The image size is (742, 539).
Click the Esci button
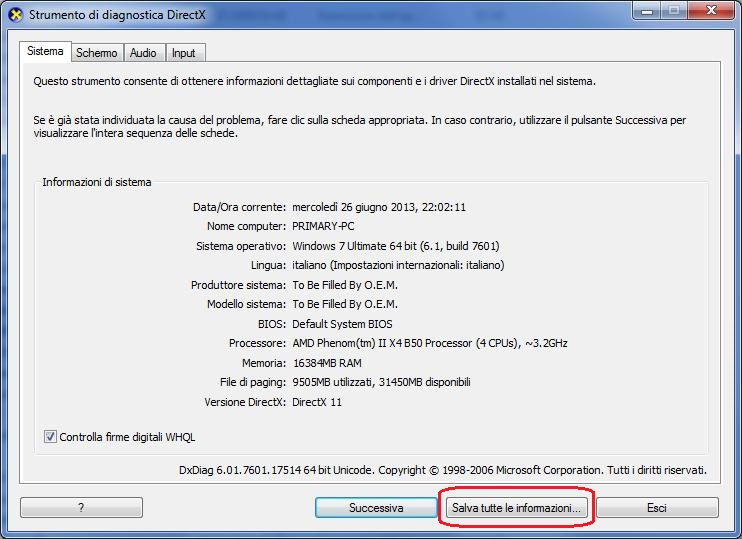tap(657, 507)
